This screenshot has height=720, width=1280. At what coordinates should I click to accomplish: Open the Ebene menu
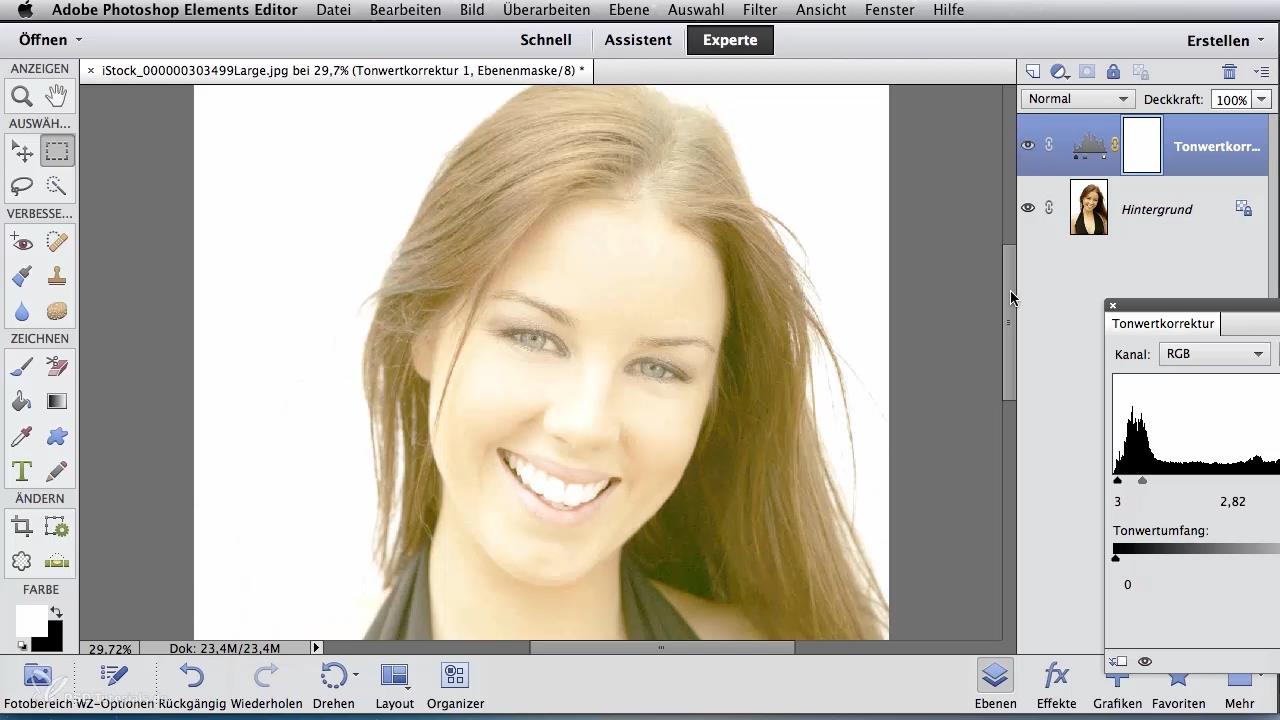click(x=628, y=10)
